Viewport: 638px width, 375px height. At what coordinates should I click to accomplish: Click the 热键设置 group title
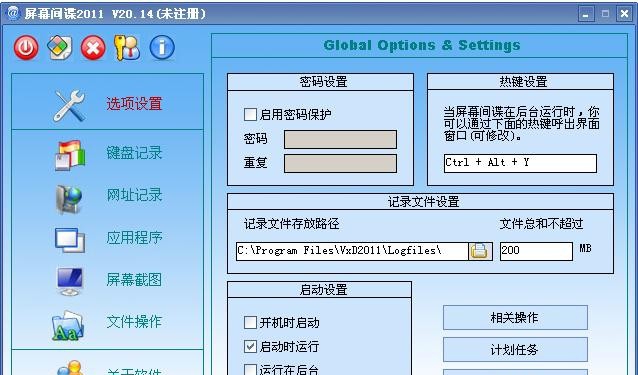523,82
